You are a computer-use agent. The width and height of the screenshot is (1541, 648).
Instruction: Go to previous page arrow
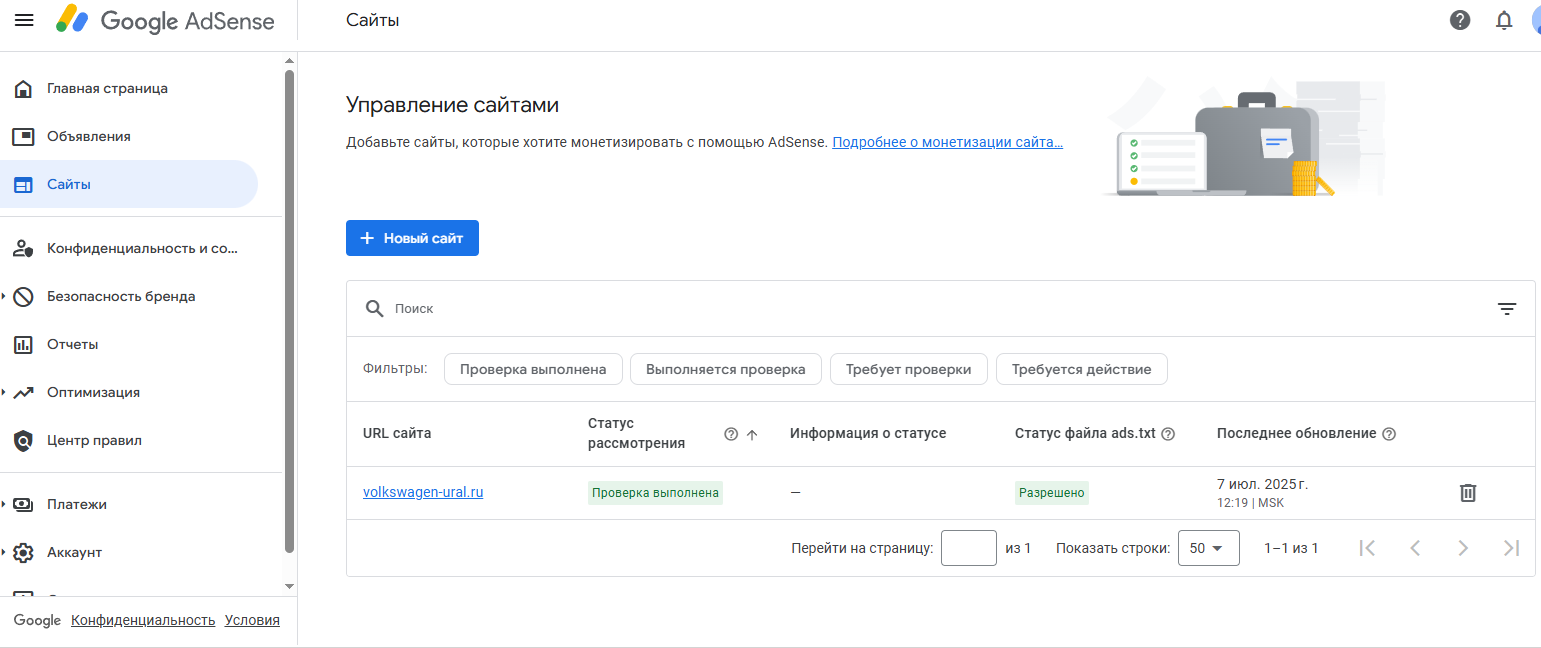(1415, 548)
